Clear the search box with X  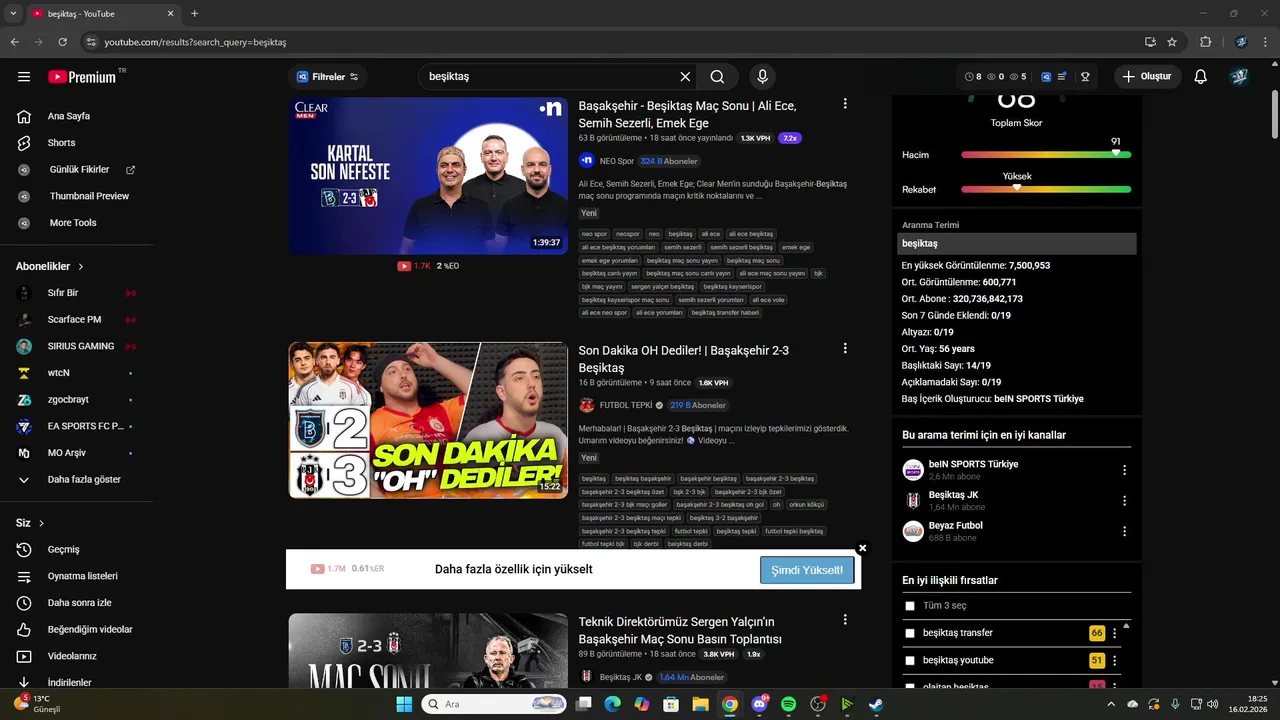[x=685, y=77]
